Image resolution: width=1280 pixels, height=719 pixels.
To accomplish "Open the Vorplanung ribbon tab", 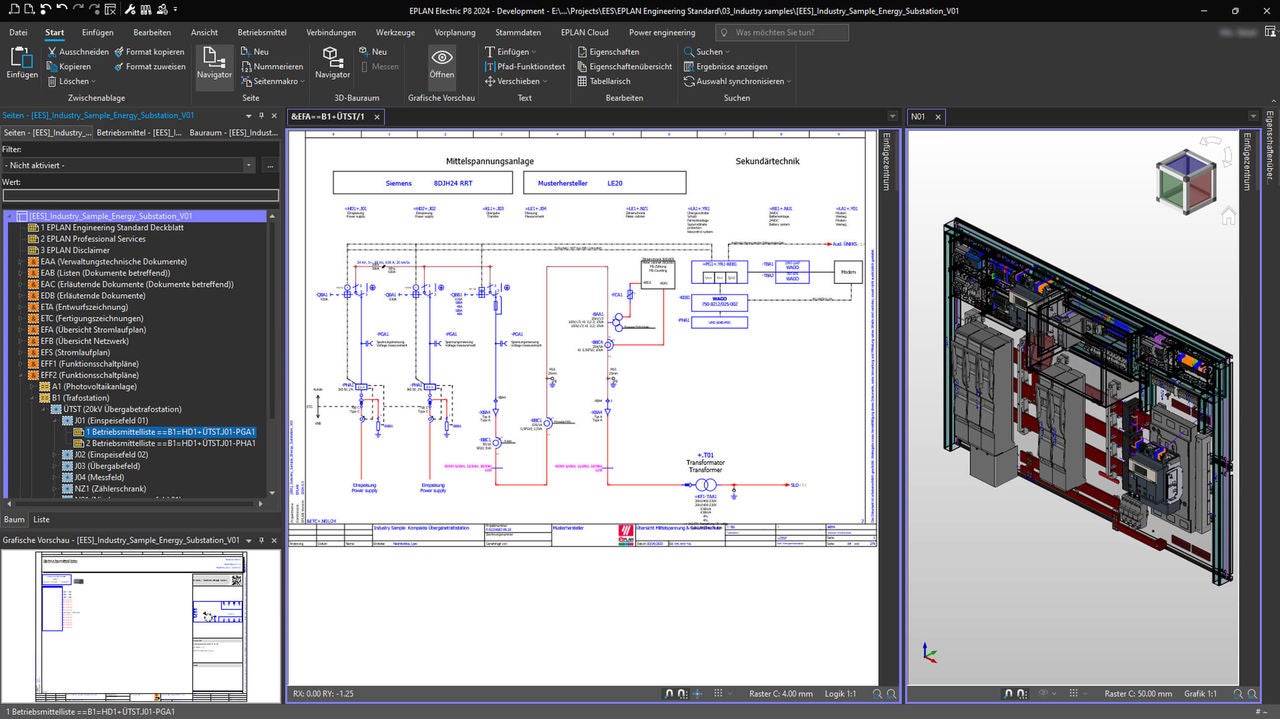I will click(x=455, y=32).
